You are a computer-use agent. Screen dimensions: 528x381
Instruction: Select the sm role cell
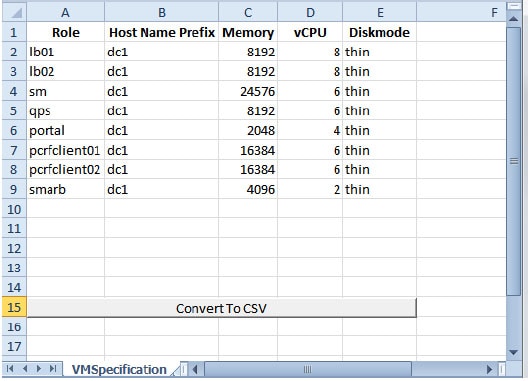[x=66, y=91]
